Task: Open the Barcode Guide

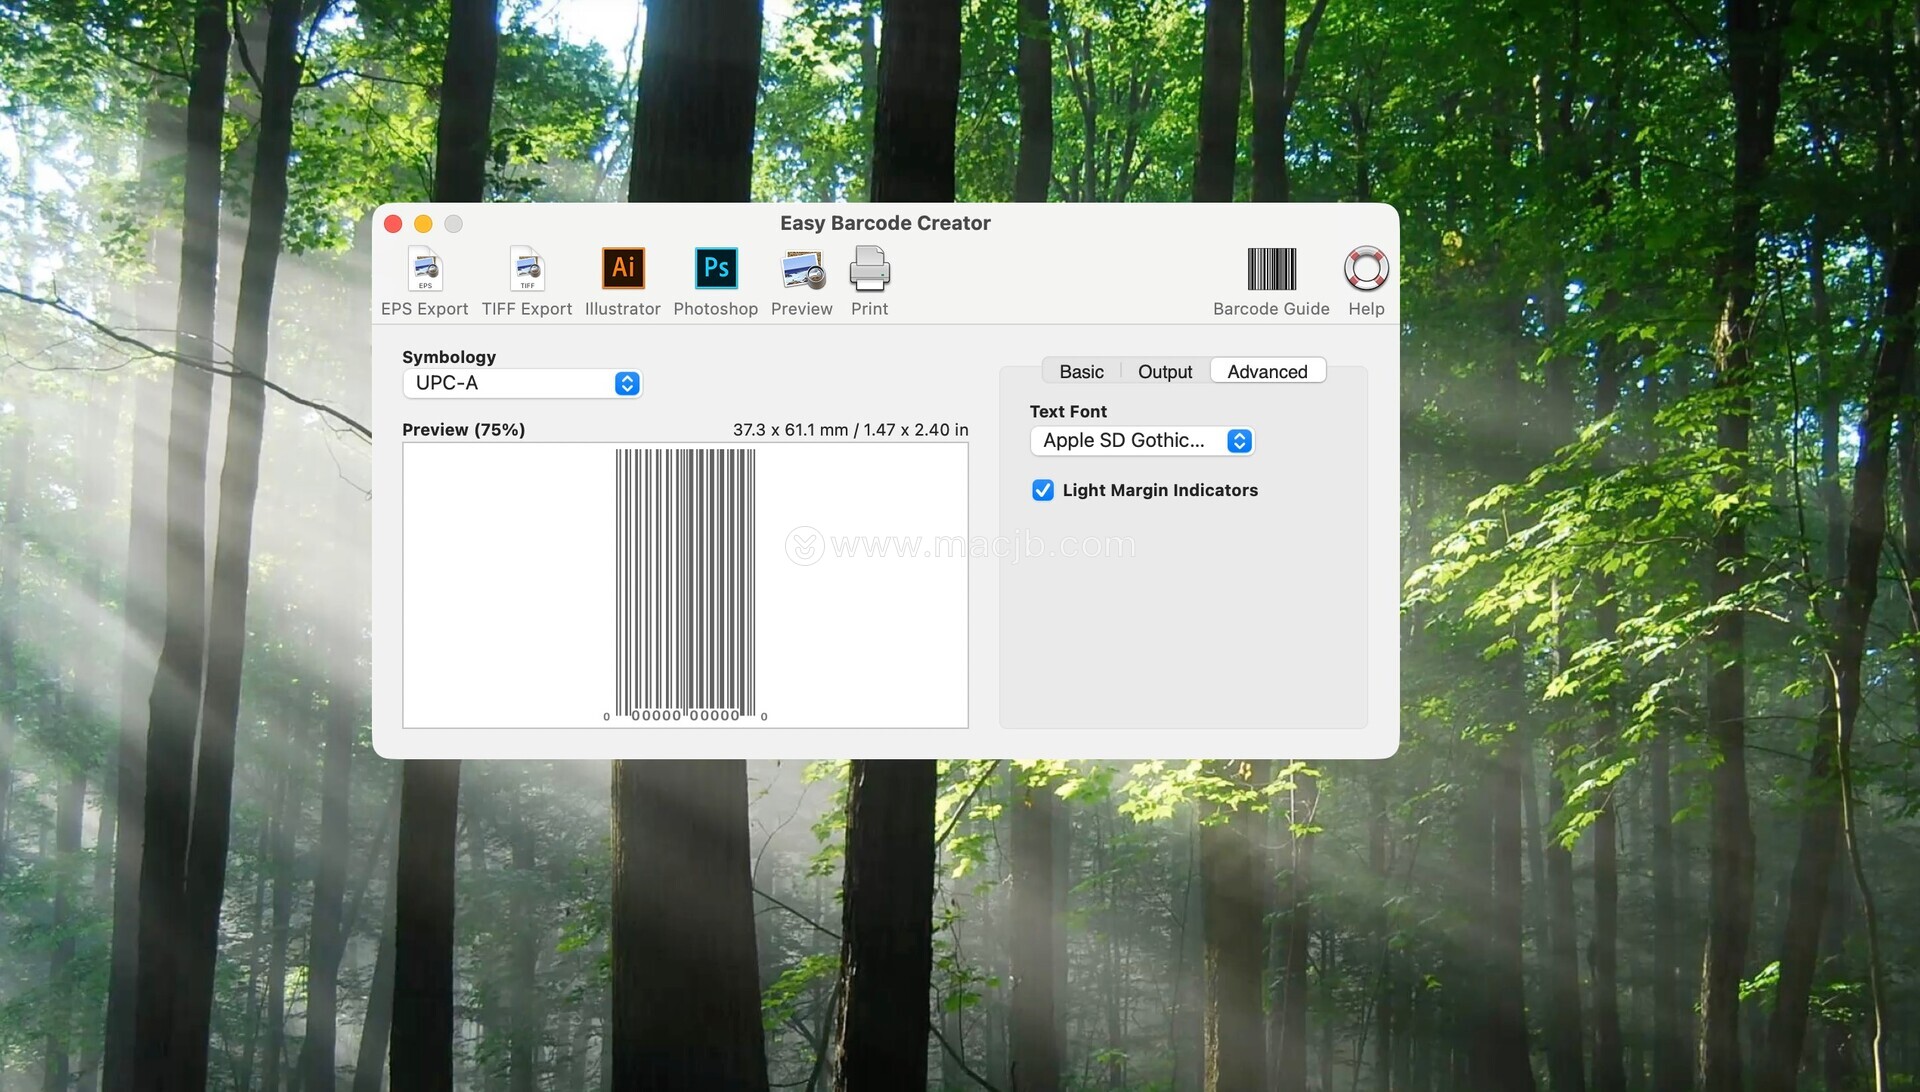Action: (x=1271, y=269)
